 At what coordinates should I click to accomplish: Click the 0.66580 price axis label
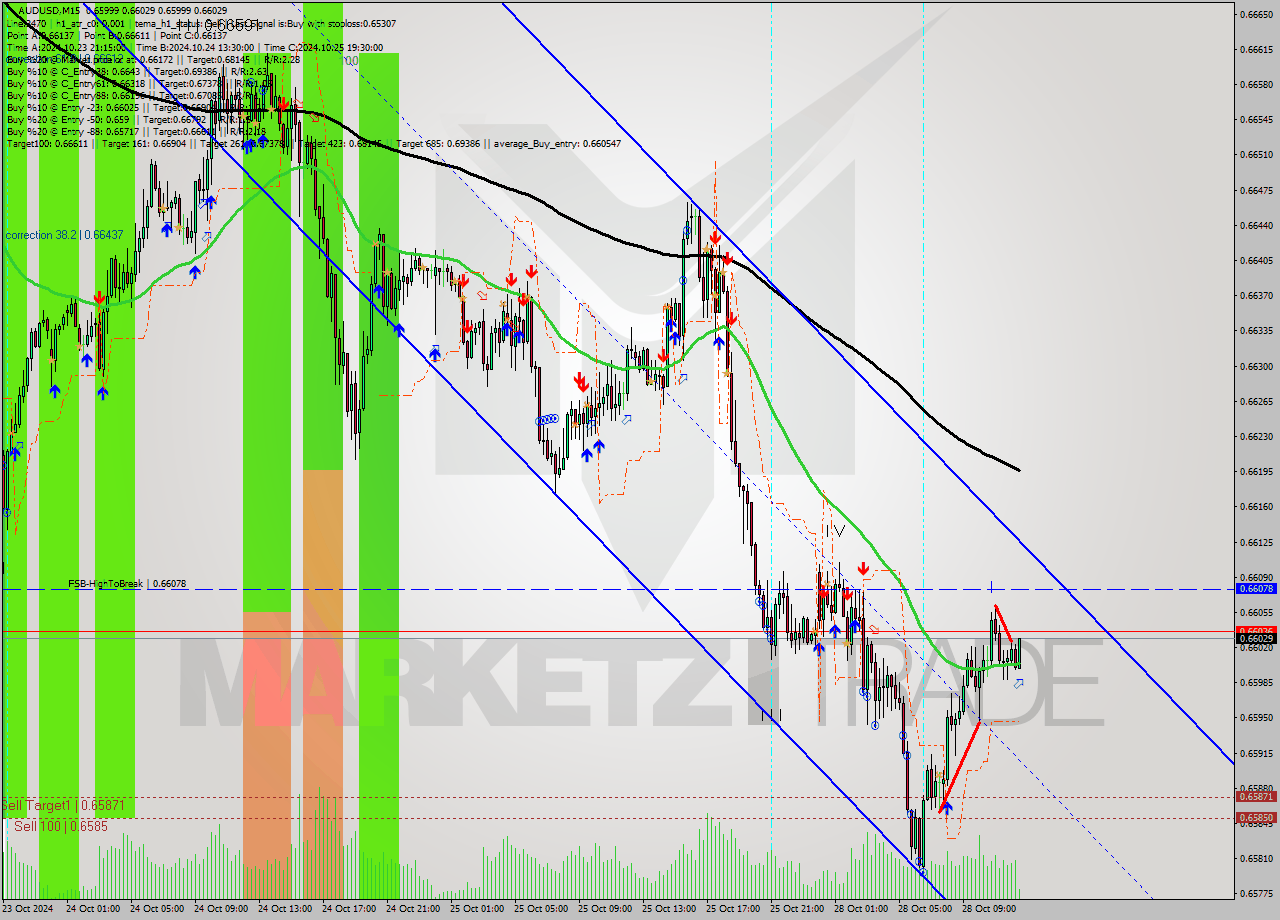coord(1256,84)
